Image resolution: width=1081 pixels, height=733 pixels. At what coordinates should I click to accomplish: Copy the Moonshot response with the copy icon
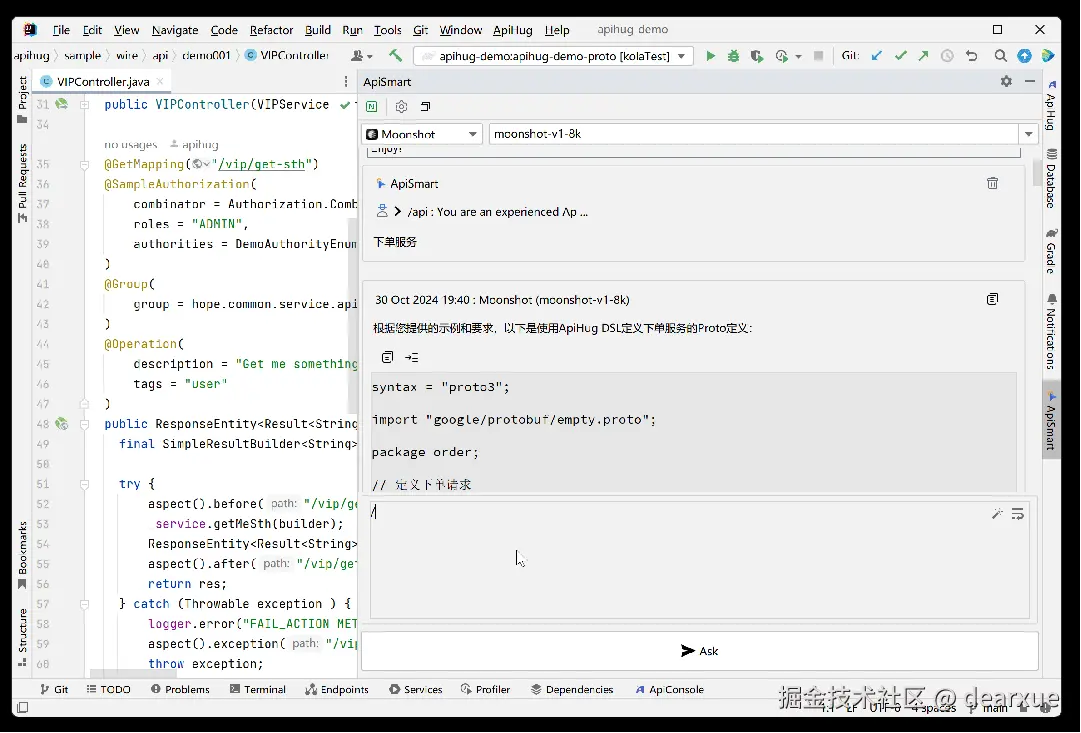992,299
